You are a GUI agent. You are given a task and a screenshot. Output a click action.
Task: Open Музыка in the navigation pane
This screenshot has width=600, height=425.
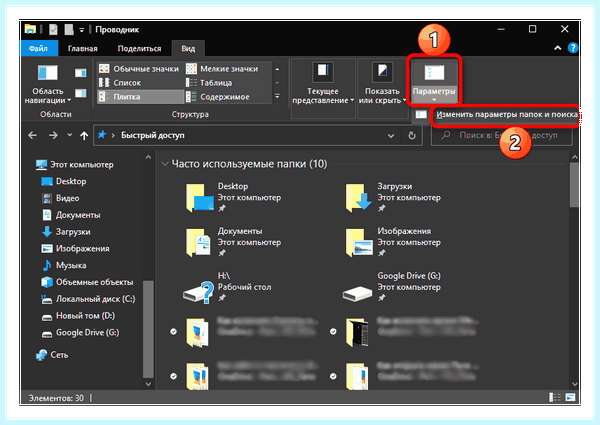pos(64,265)
